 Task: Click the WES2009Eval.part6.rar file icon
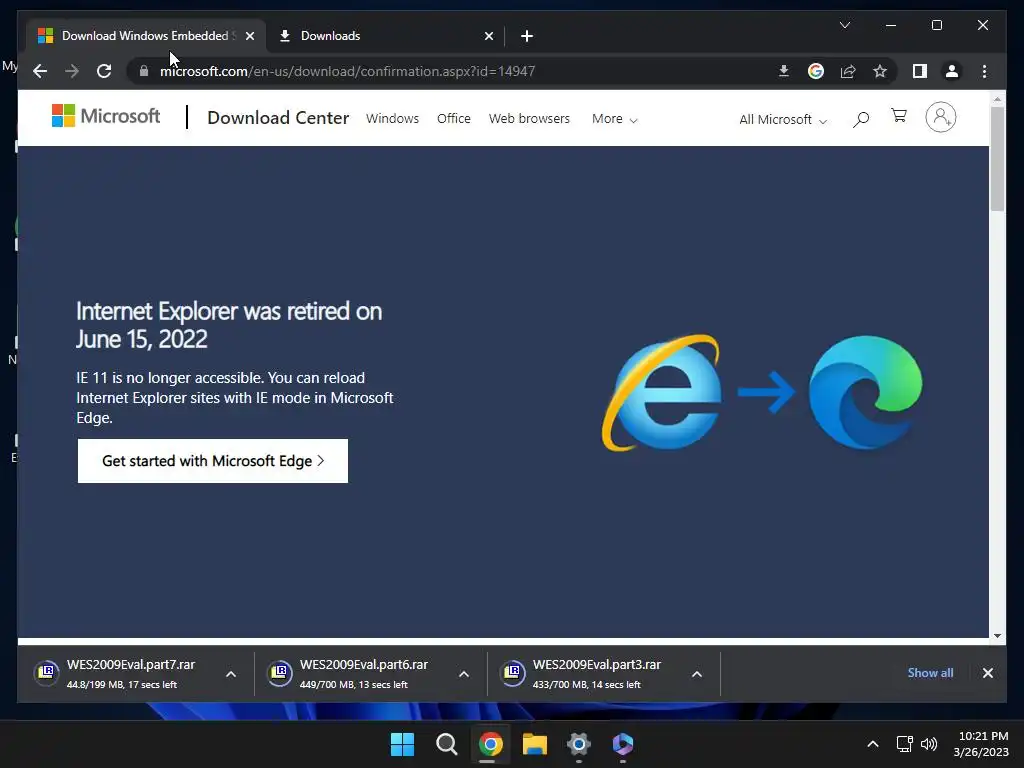click(x=280, y=673)
